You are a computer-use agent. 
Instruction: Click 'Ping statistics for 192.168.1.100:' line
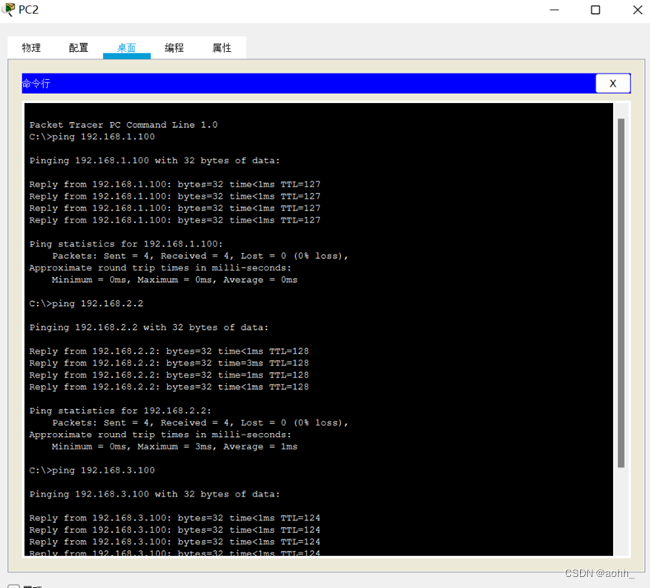click(126, 244)
